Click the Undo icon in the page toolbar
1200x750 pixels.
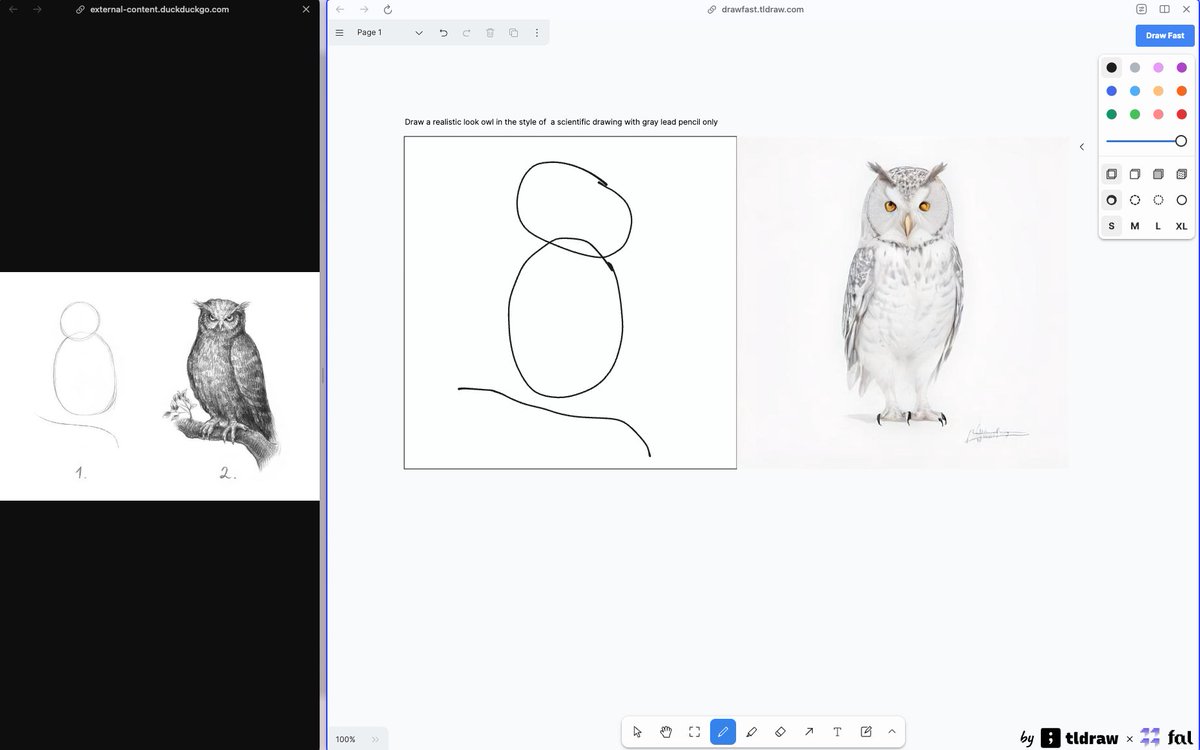(443, 32)
